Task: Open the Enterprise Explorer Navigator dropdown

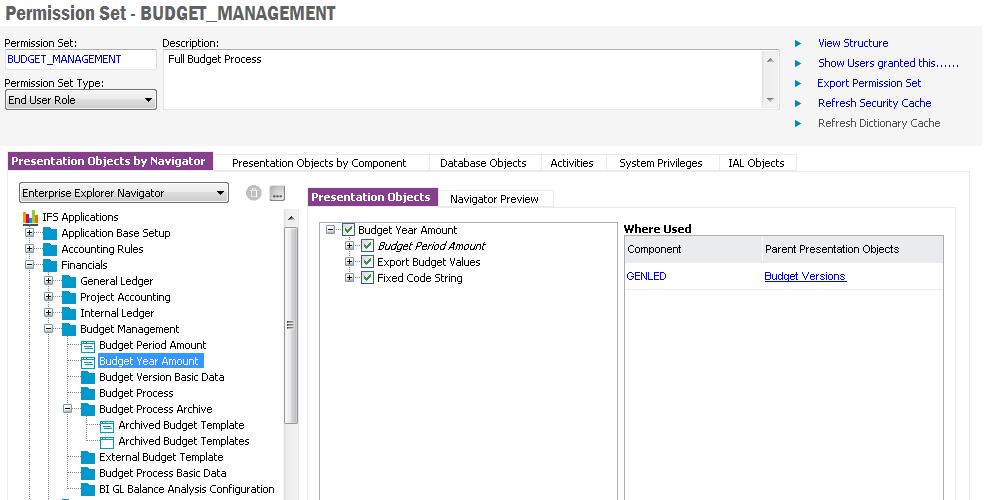Action: click(124, 193)
